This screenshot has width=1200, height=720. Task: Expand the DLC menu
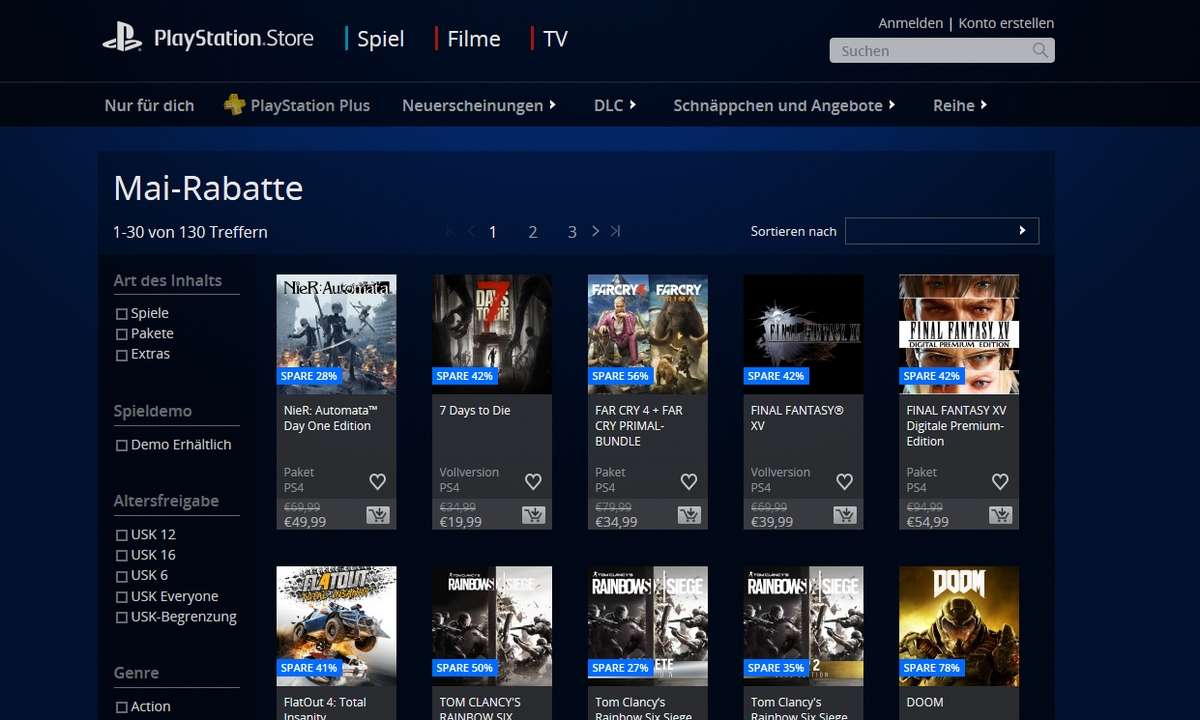click(x=615, y=105)
